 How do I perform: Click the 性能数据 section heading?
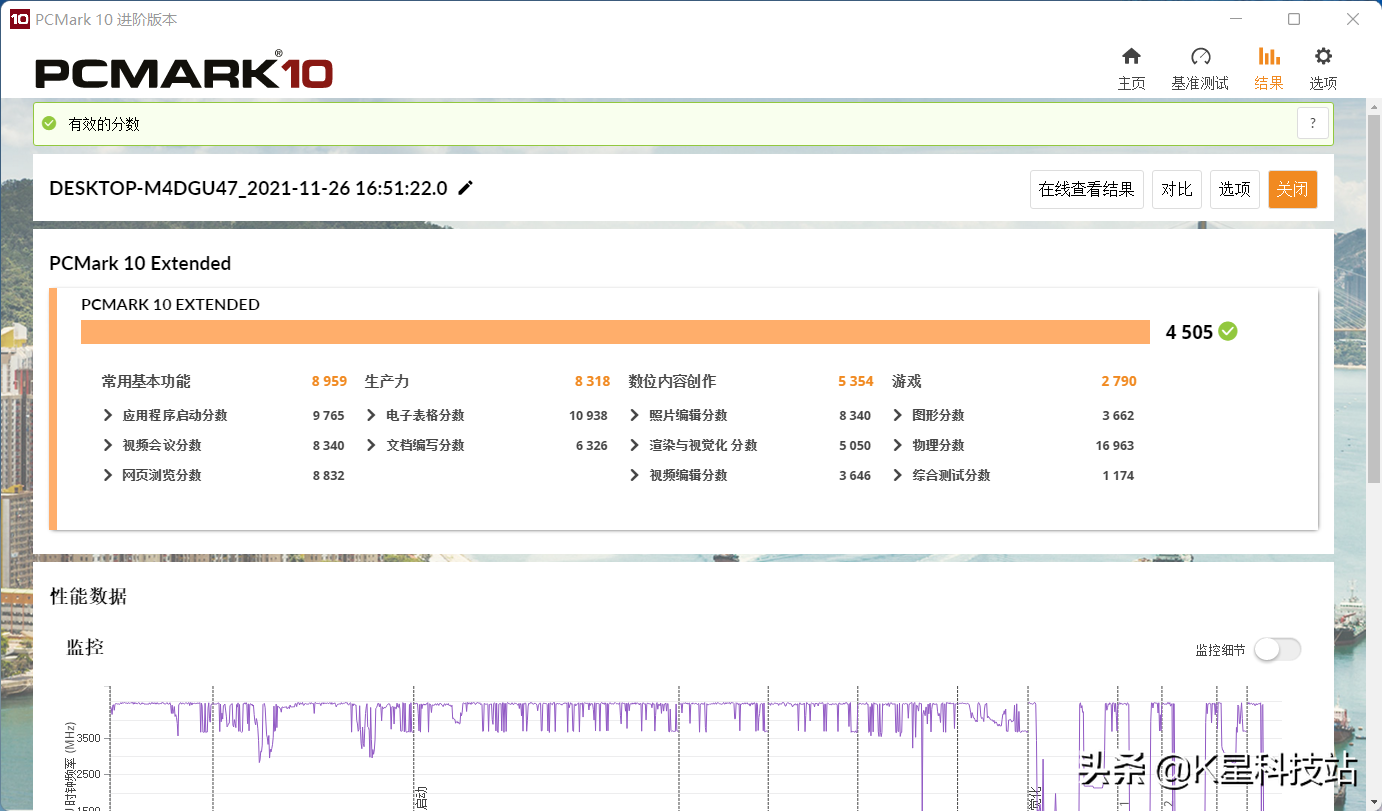click(x=88, y=596)
